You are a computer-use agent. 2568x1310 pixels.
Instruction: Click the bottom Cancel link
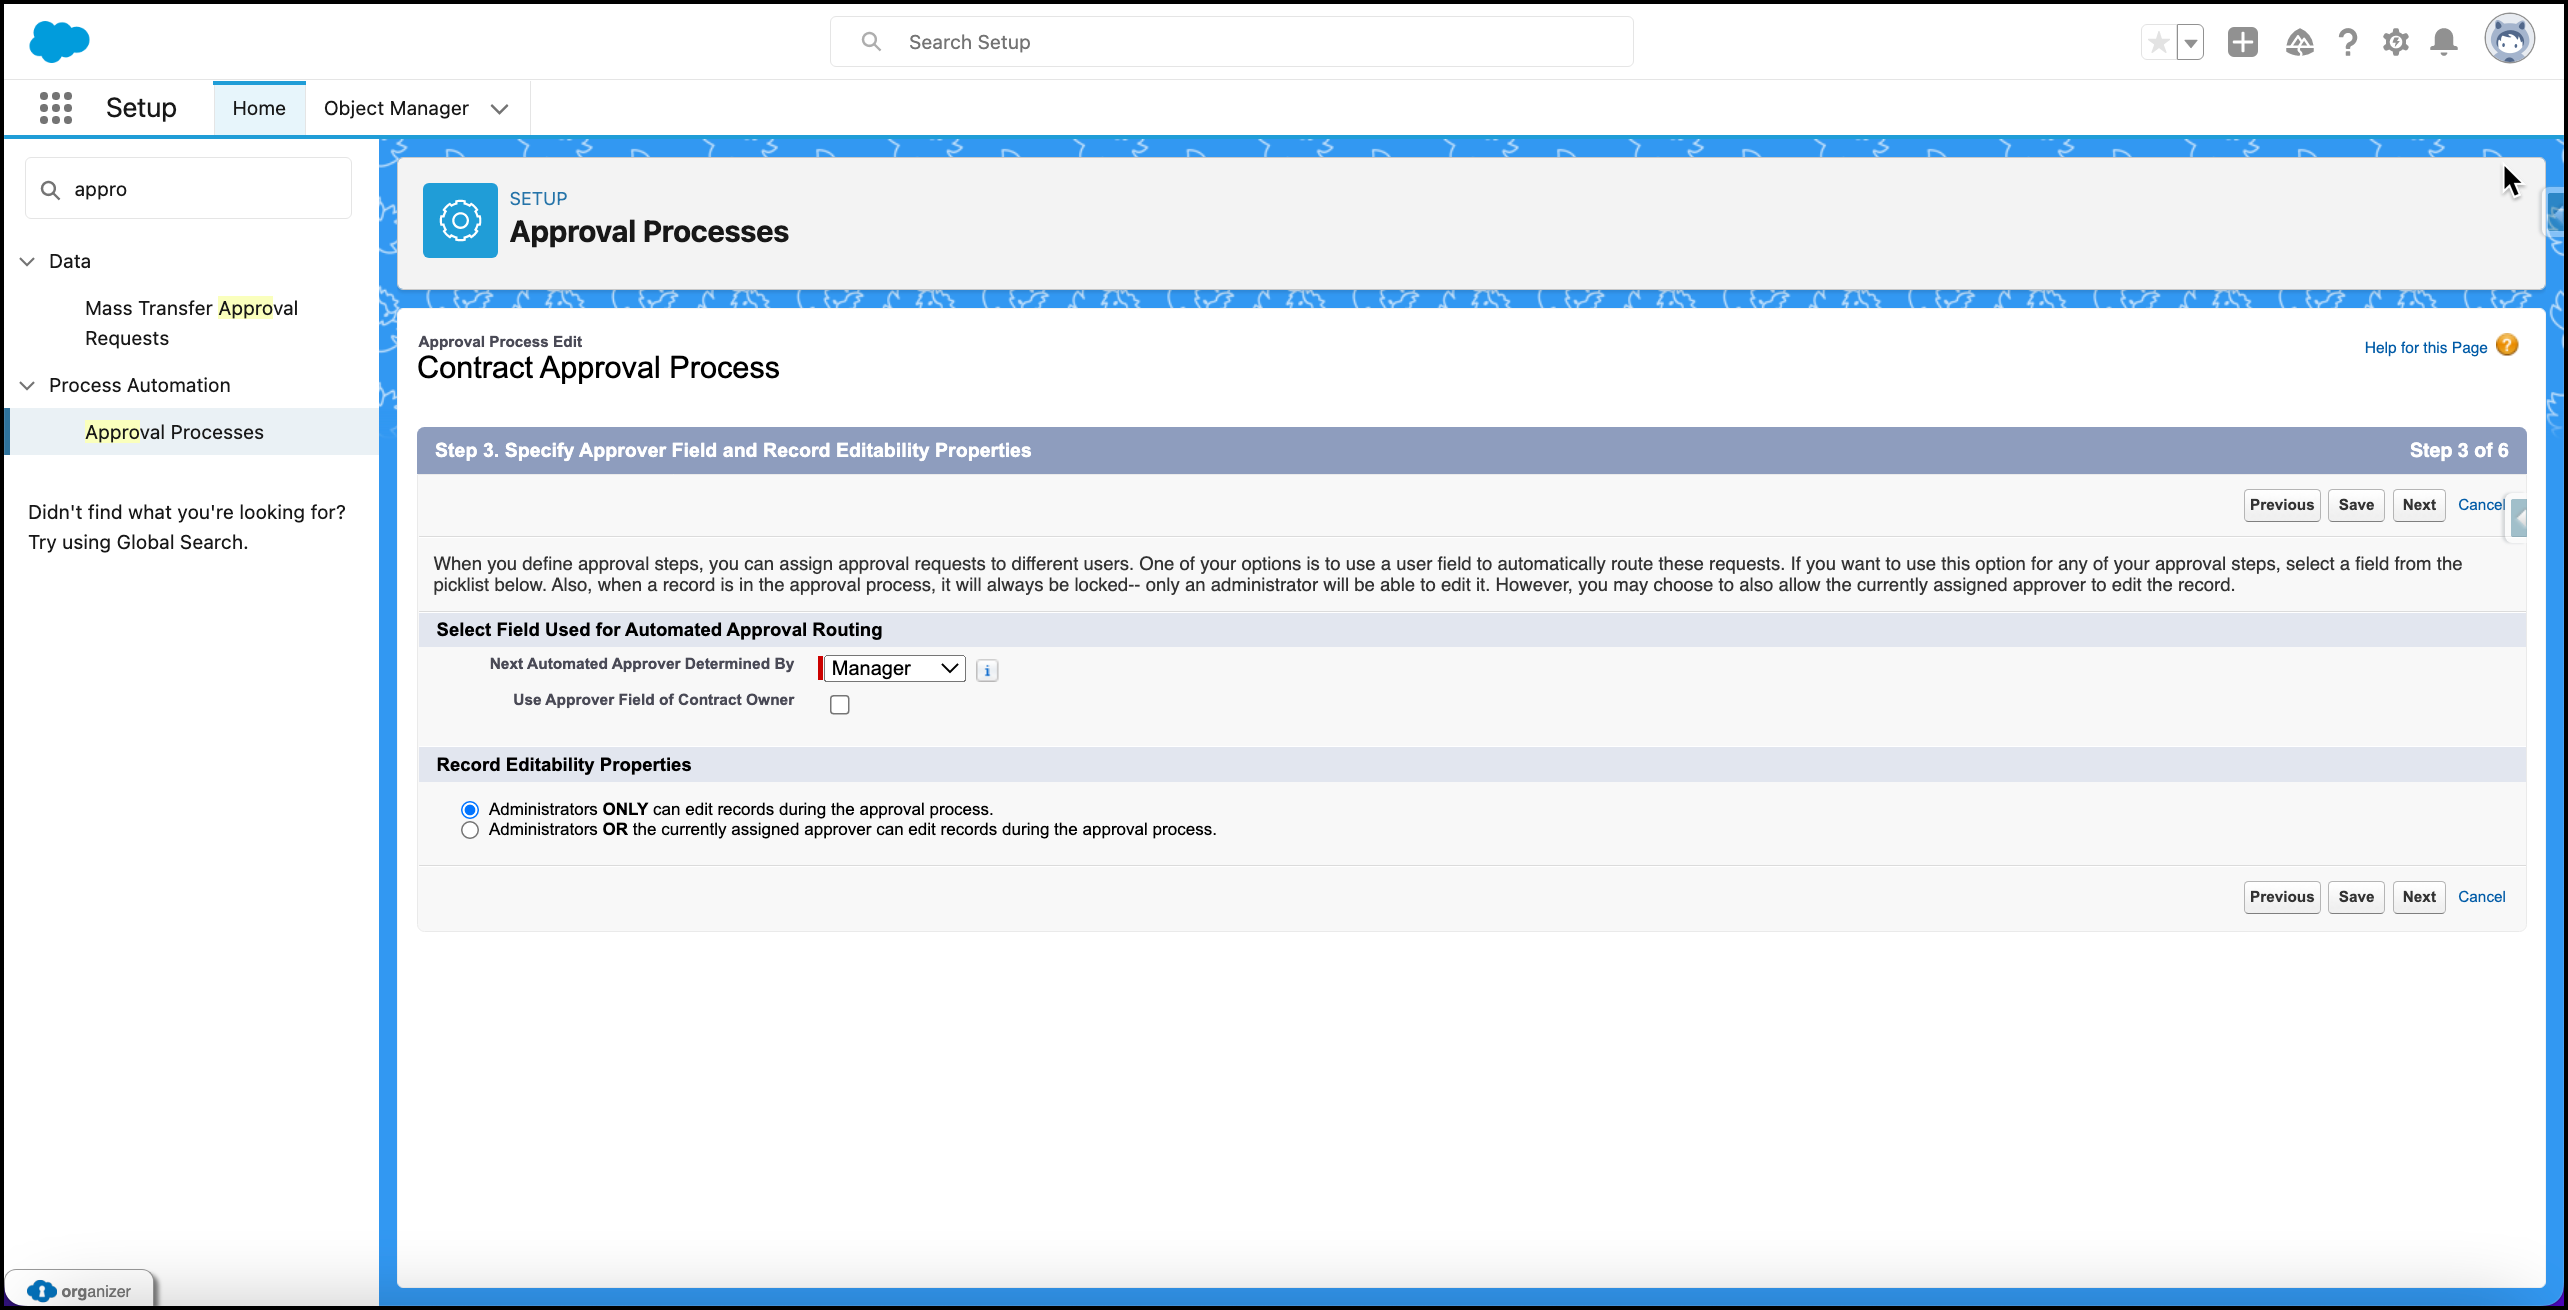click(2481, 897)
